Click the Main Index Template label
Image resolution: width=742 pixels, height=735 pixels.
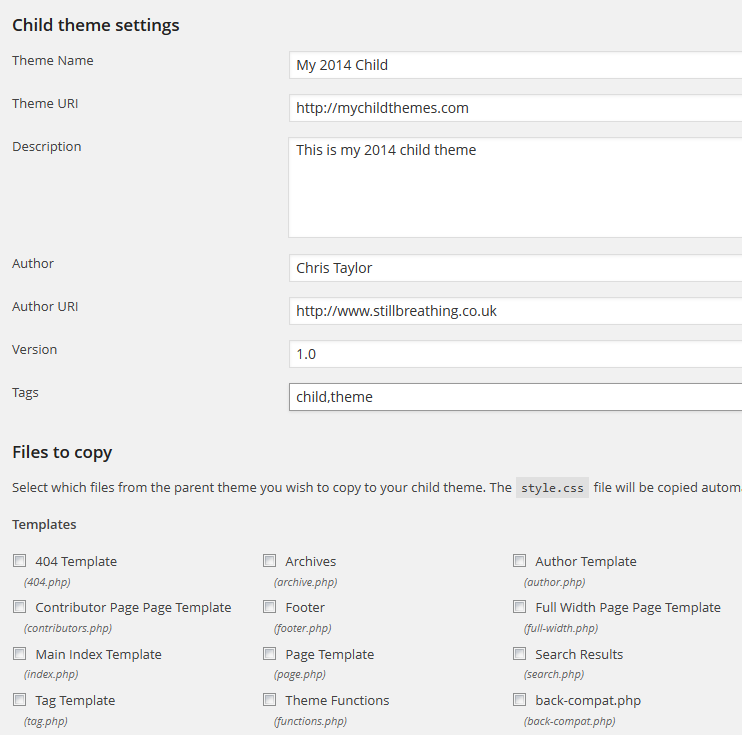pos(98,654)
